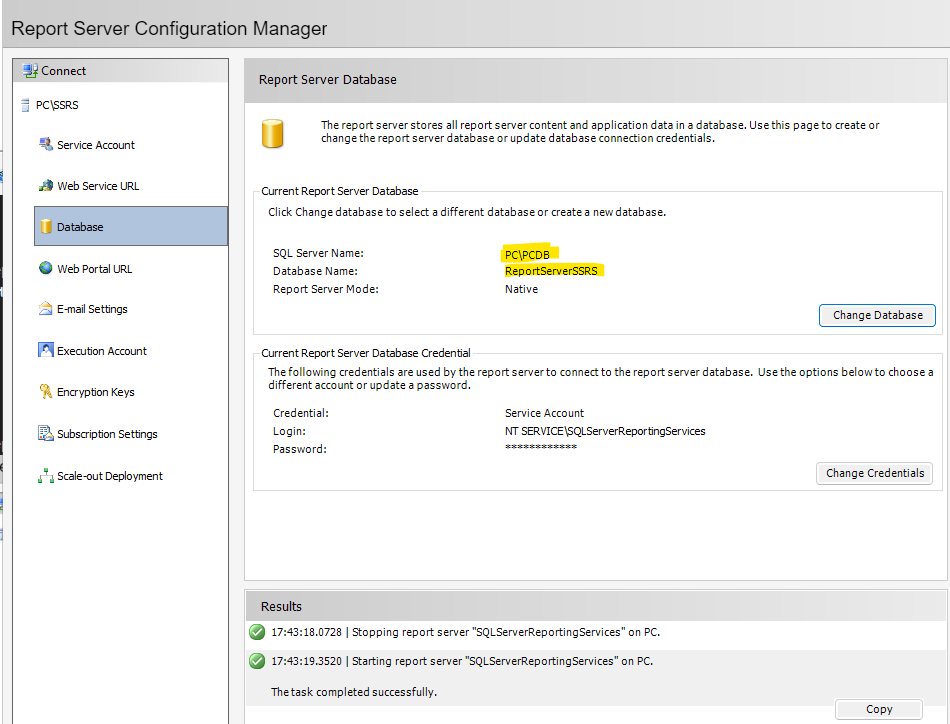This screenshot has height=724, width=950.
Task: Click the ReportServerSSRS database name value
Action: coord(551,271)
